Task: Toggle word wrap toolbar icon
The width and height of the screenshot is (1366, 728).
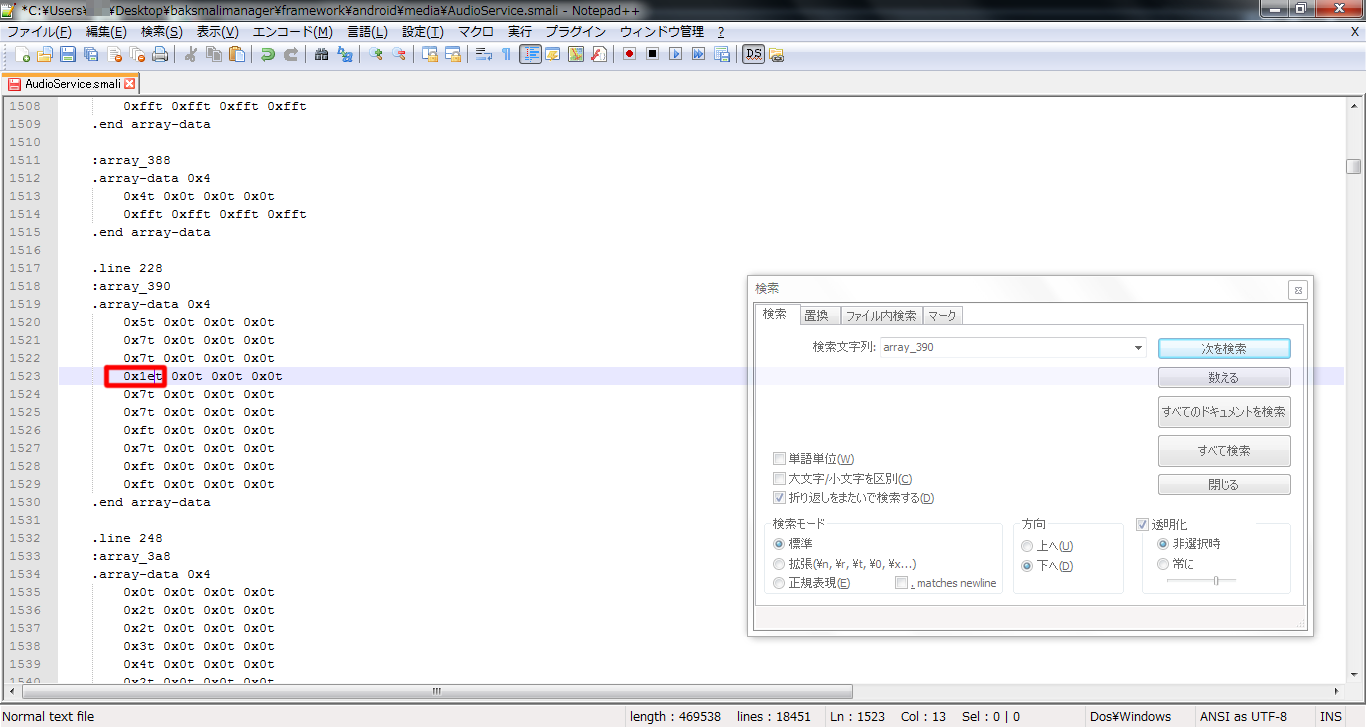Action: [x=483, y=54]
